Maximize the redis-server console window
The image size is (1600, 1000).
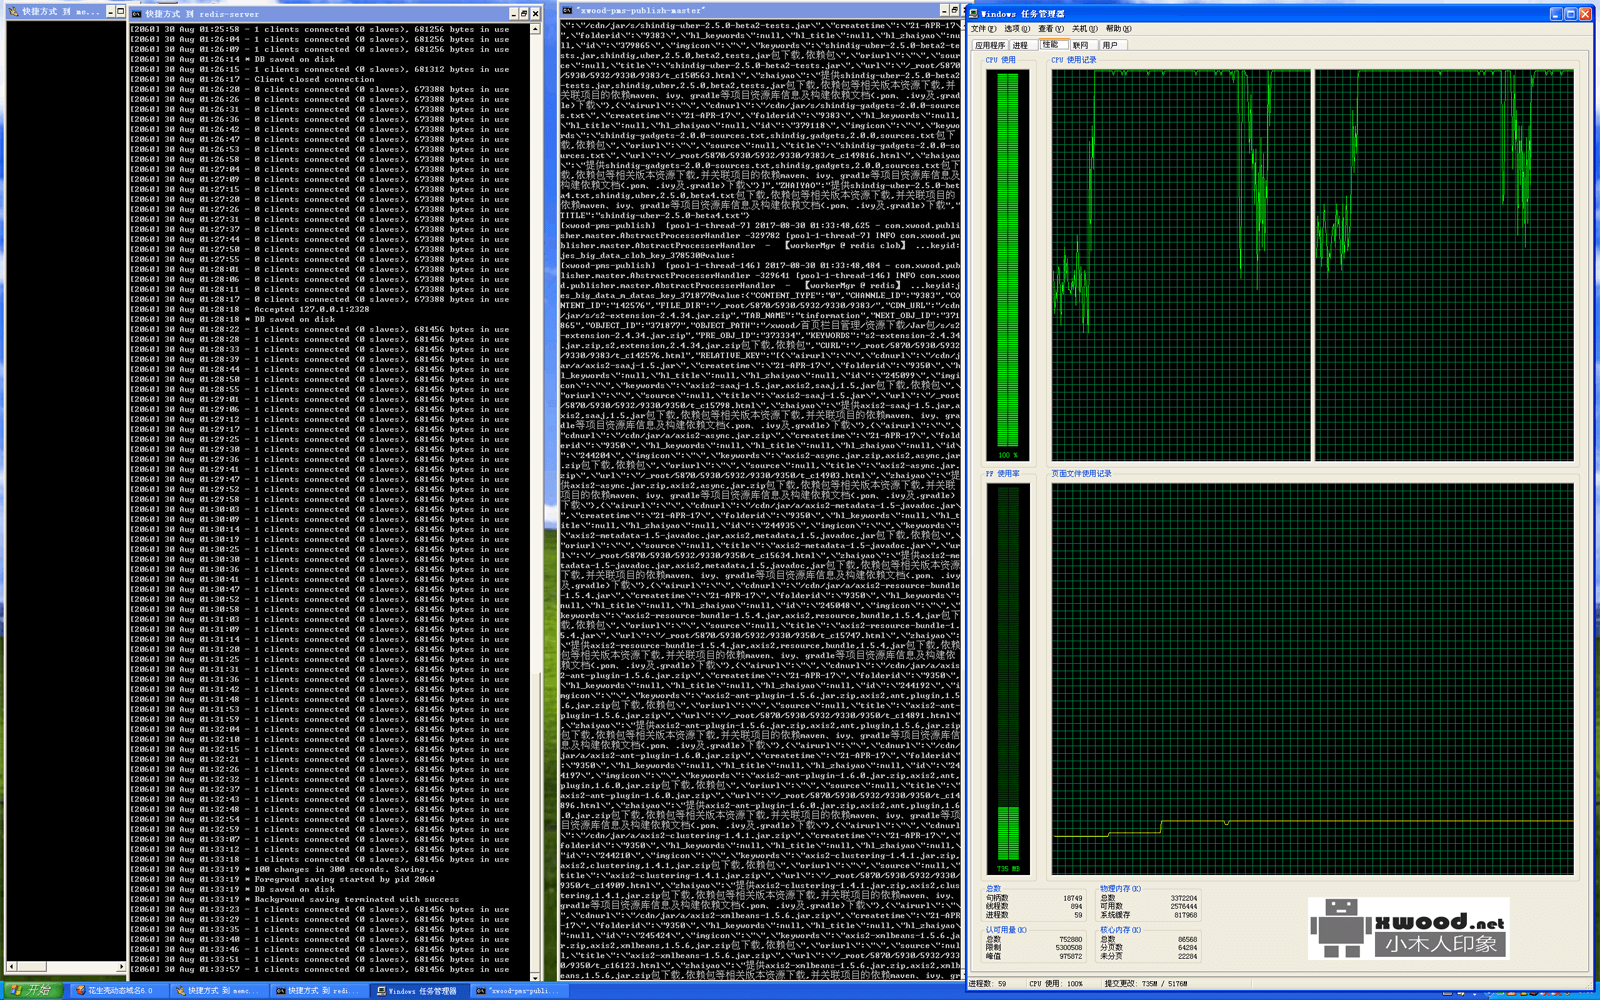coord(524,14)
